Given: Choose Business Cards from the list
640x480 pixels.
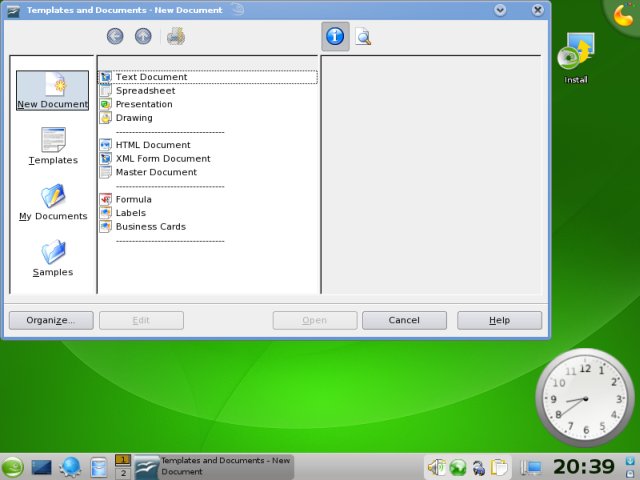Looking at the screenshot, I should click(x=149, y=226).
